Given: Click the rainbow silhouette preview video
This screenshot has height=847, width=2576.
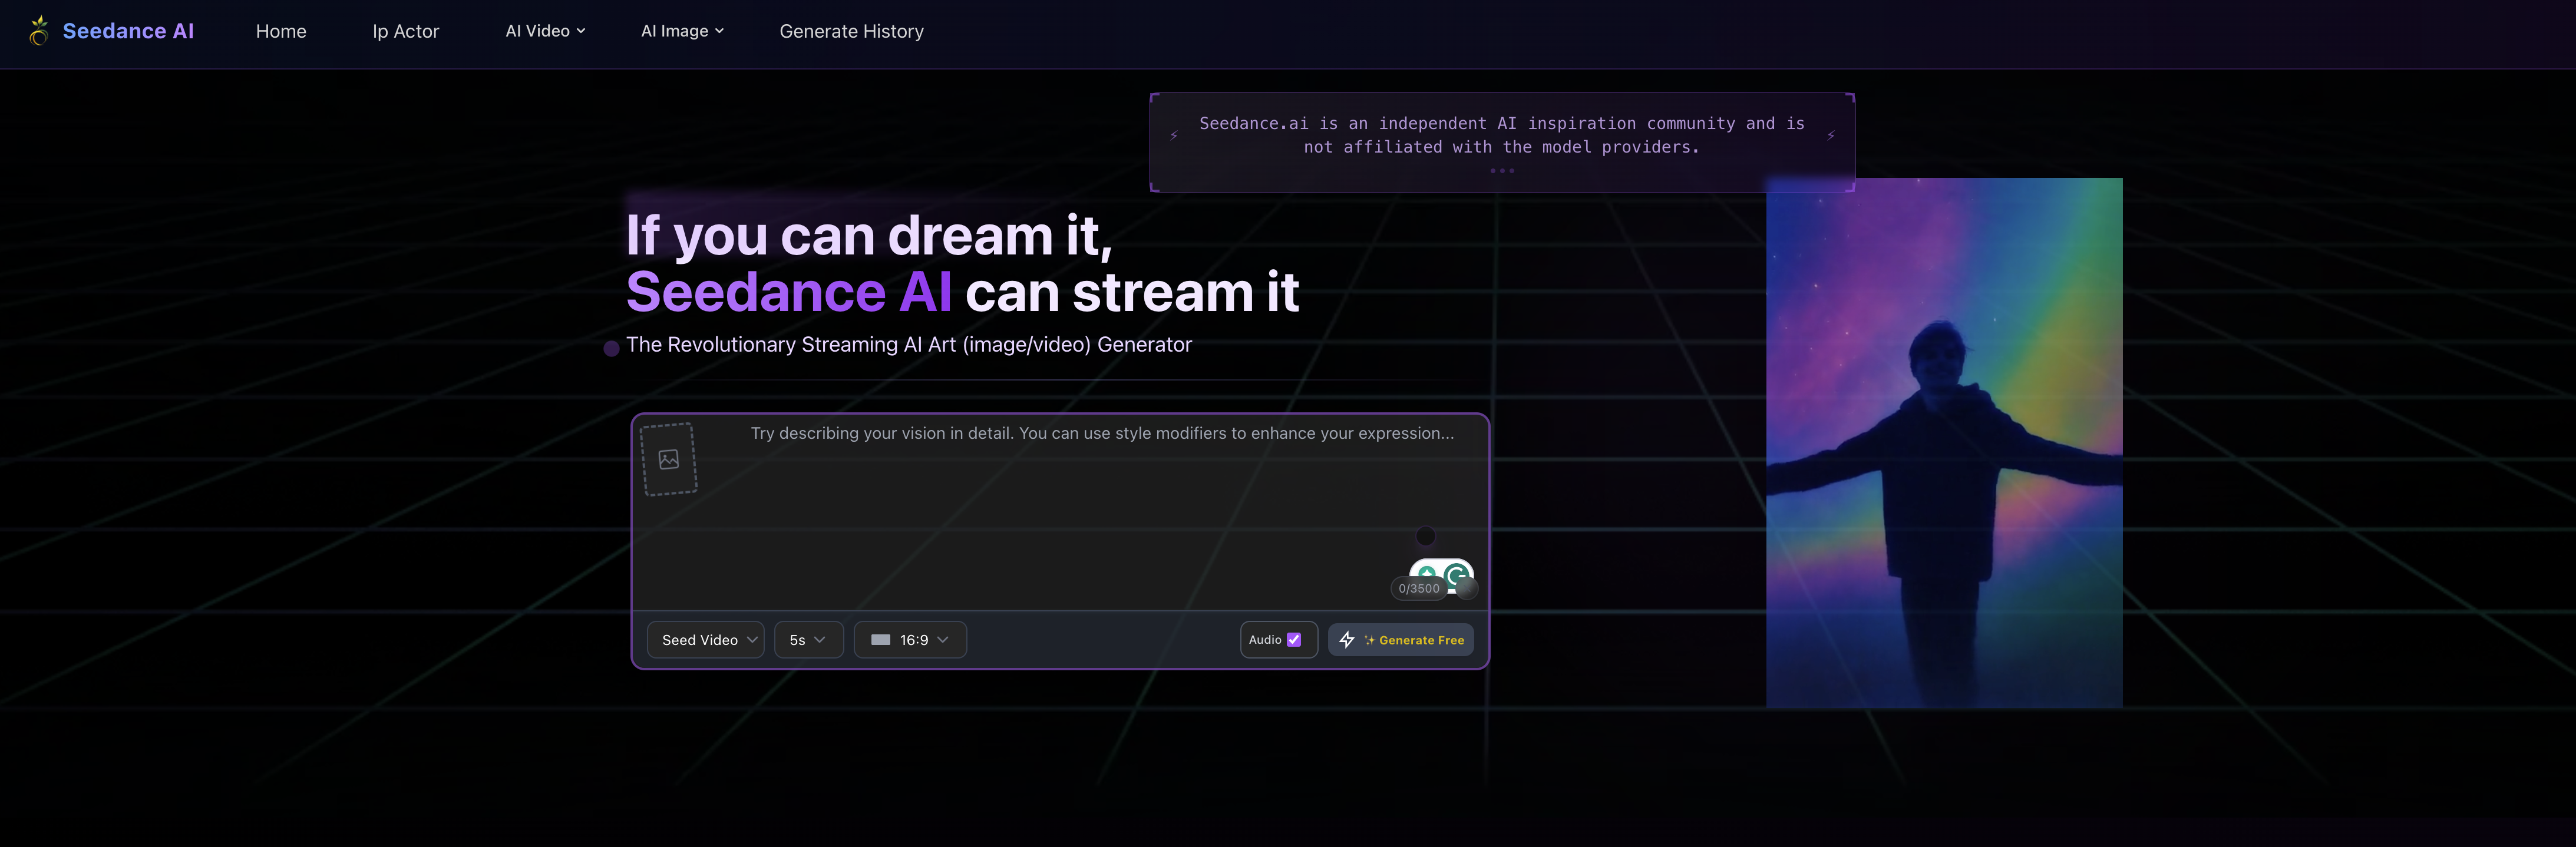Looking at the screenshot, I should click(x=1944, y=443).
